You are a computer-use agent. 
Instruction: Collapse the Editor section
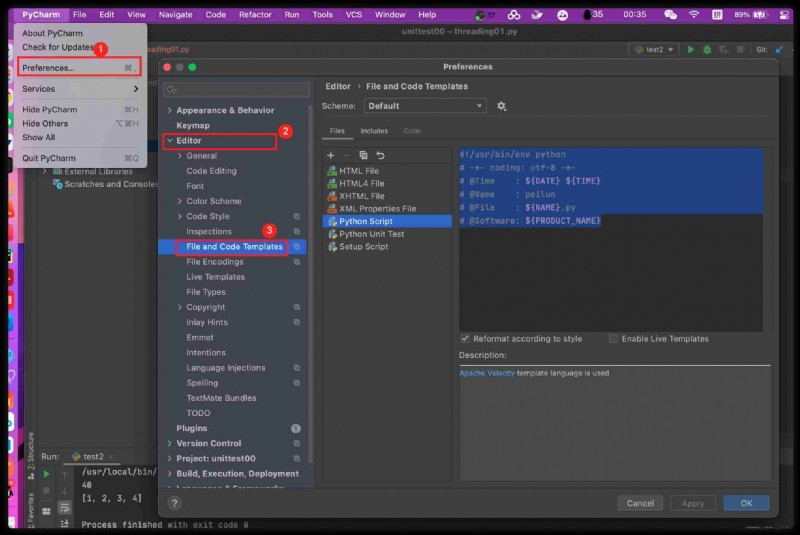169,141
